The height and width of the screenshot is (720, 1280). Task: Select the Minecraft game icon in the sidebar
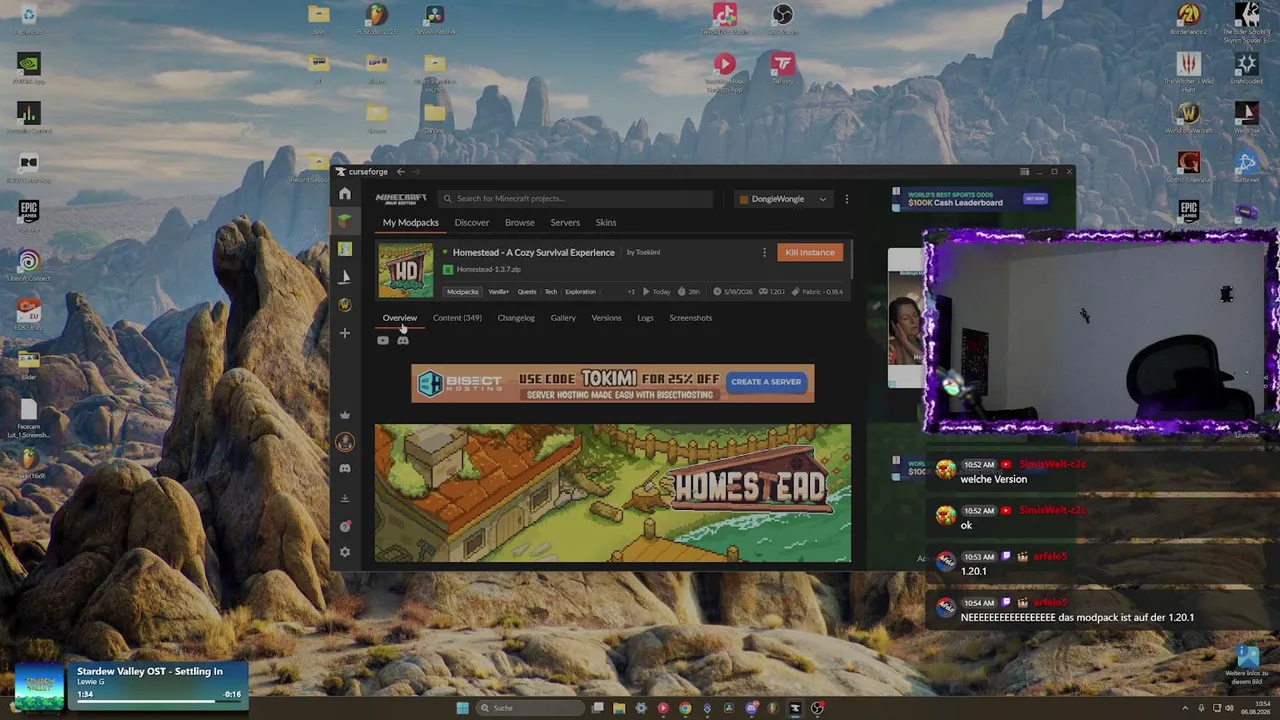[x=345, y=221]
